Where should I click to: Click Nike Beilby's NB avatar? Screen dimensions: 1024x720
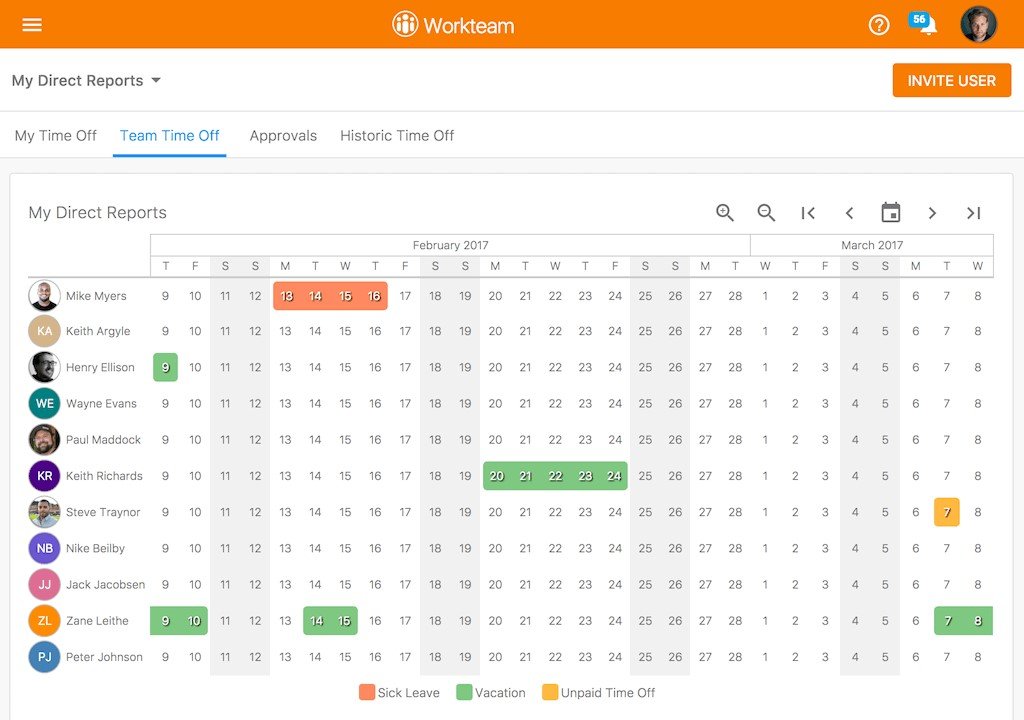pos(44,548)
